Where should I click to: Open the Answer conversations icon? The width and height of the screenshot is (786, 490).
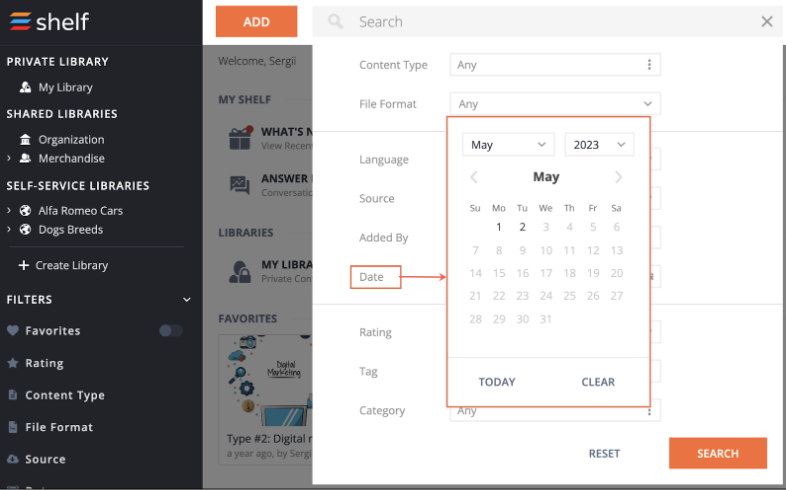pos(240,185)
